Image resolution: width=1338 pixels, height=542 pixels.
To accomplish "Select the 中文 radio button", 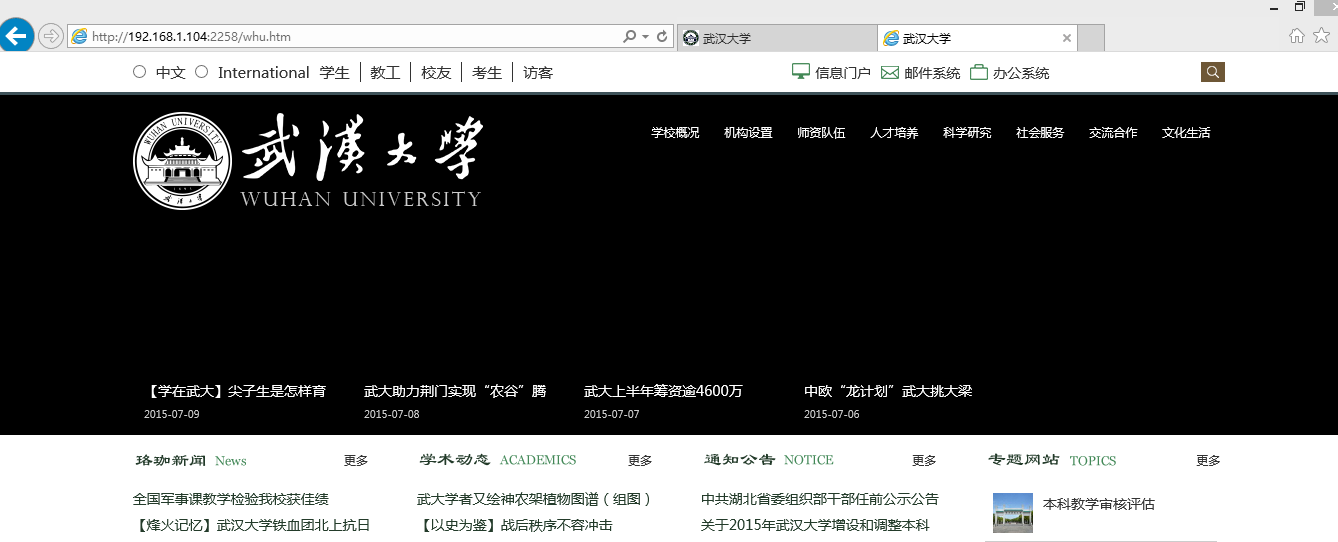I will click(140, 72).
